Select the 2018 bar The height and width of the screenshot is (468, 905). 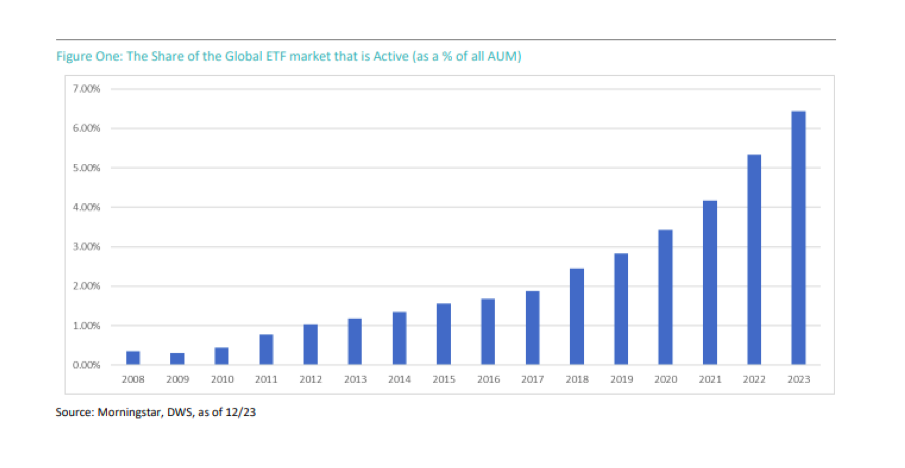tap(577, 317)
